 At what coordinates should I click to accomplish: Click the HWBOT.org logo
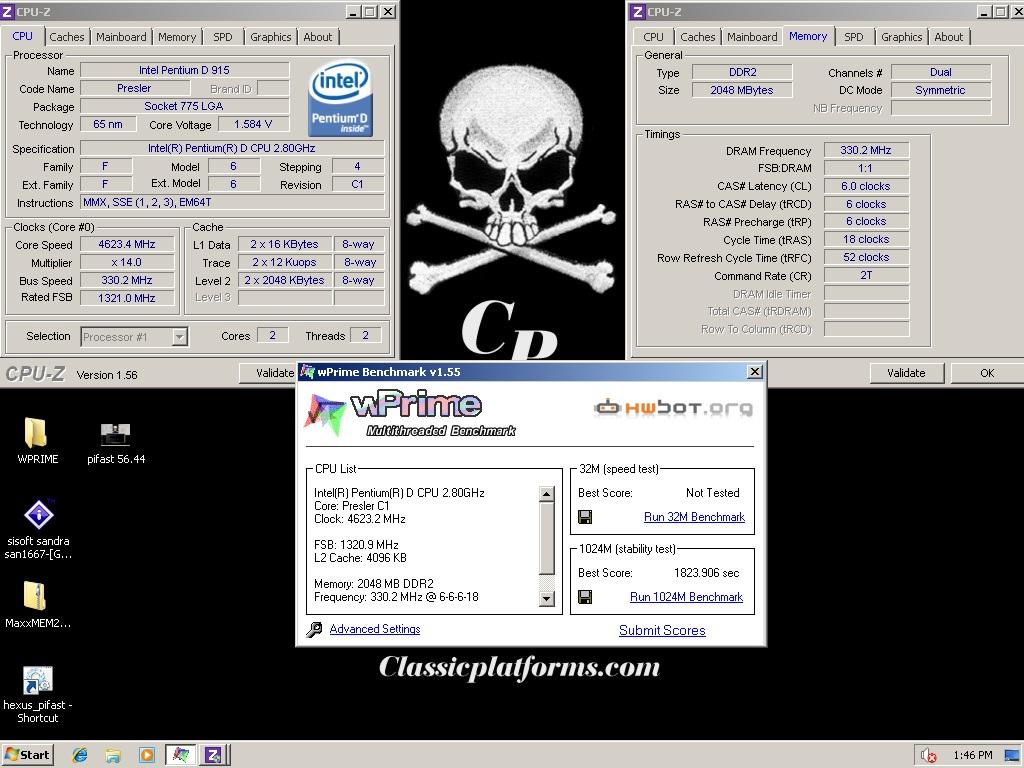673,408
